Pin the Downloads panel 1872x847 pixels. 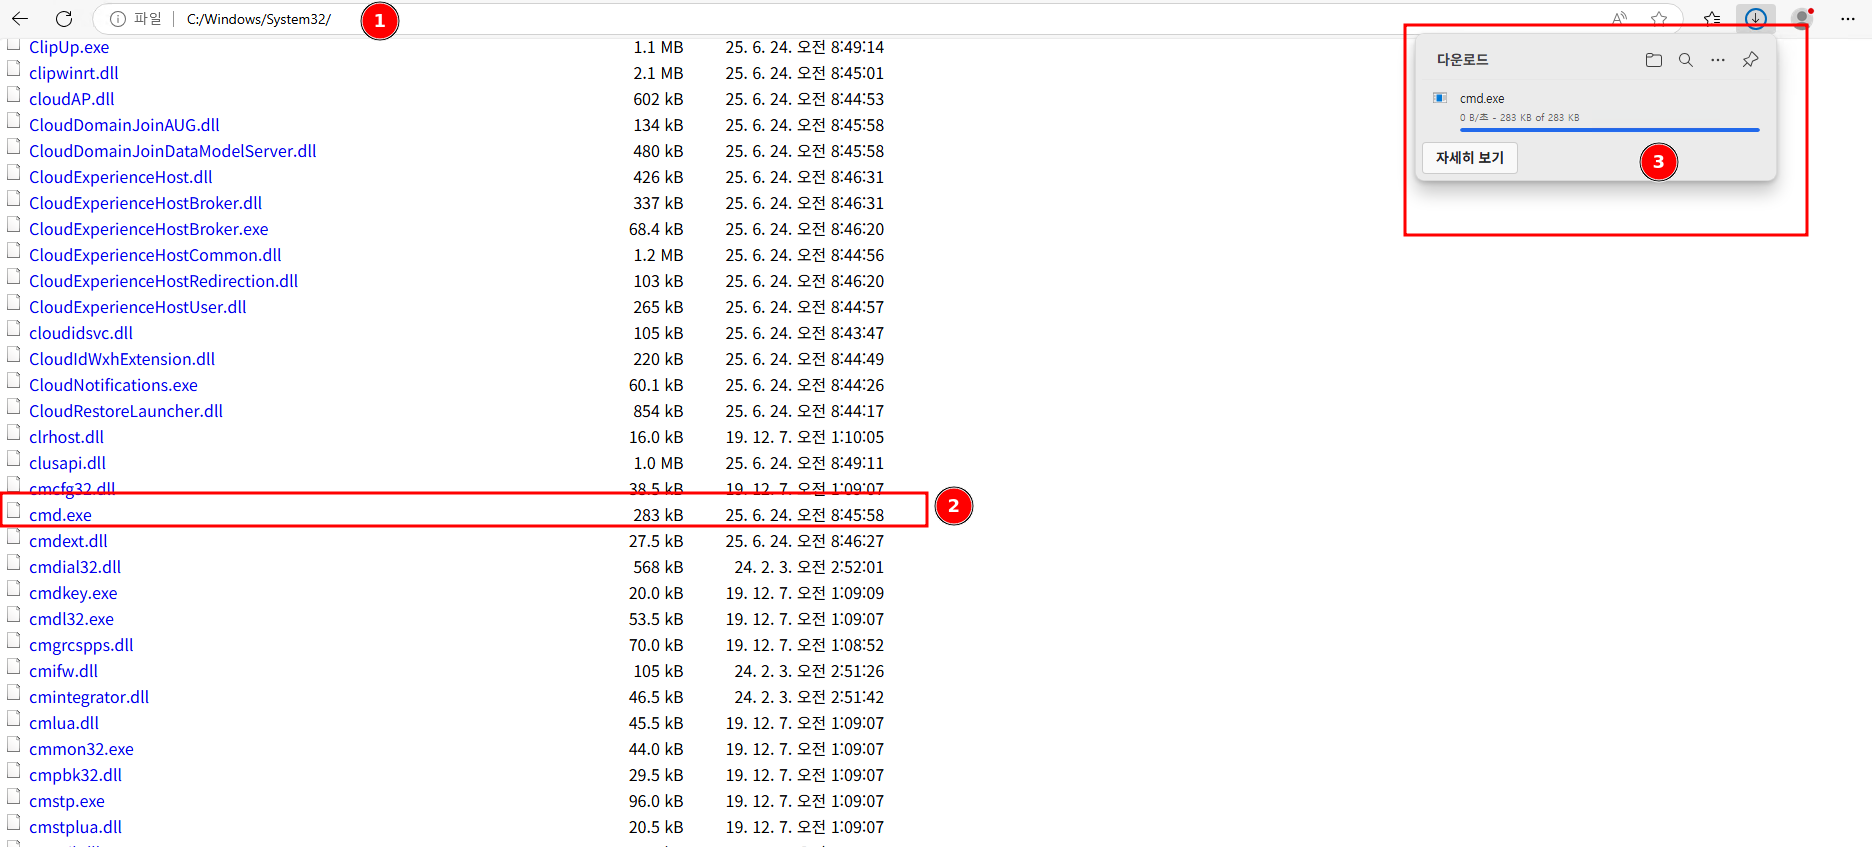click(1750, 60)
